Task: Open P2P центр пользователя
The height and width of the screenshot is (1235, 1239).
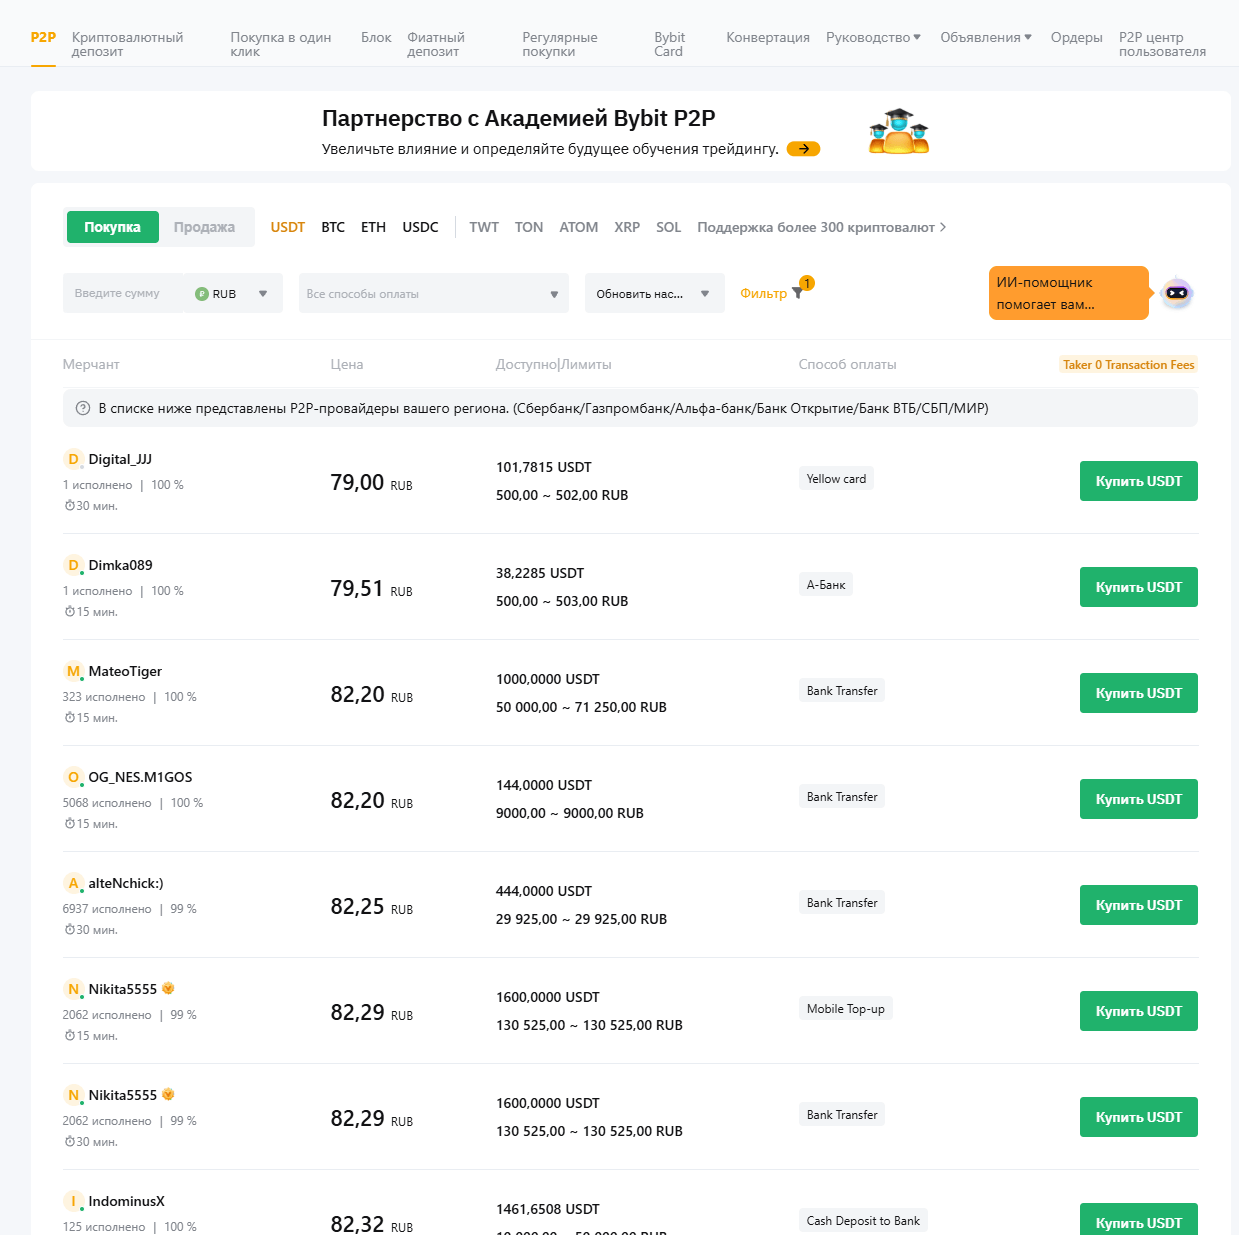Action: [x=1162, y=44]
